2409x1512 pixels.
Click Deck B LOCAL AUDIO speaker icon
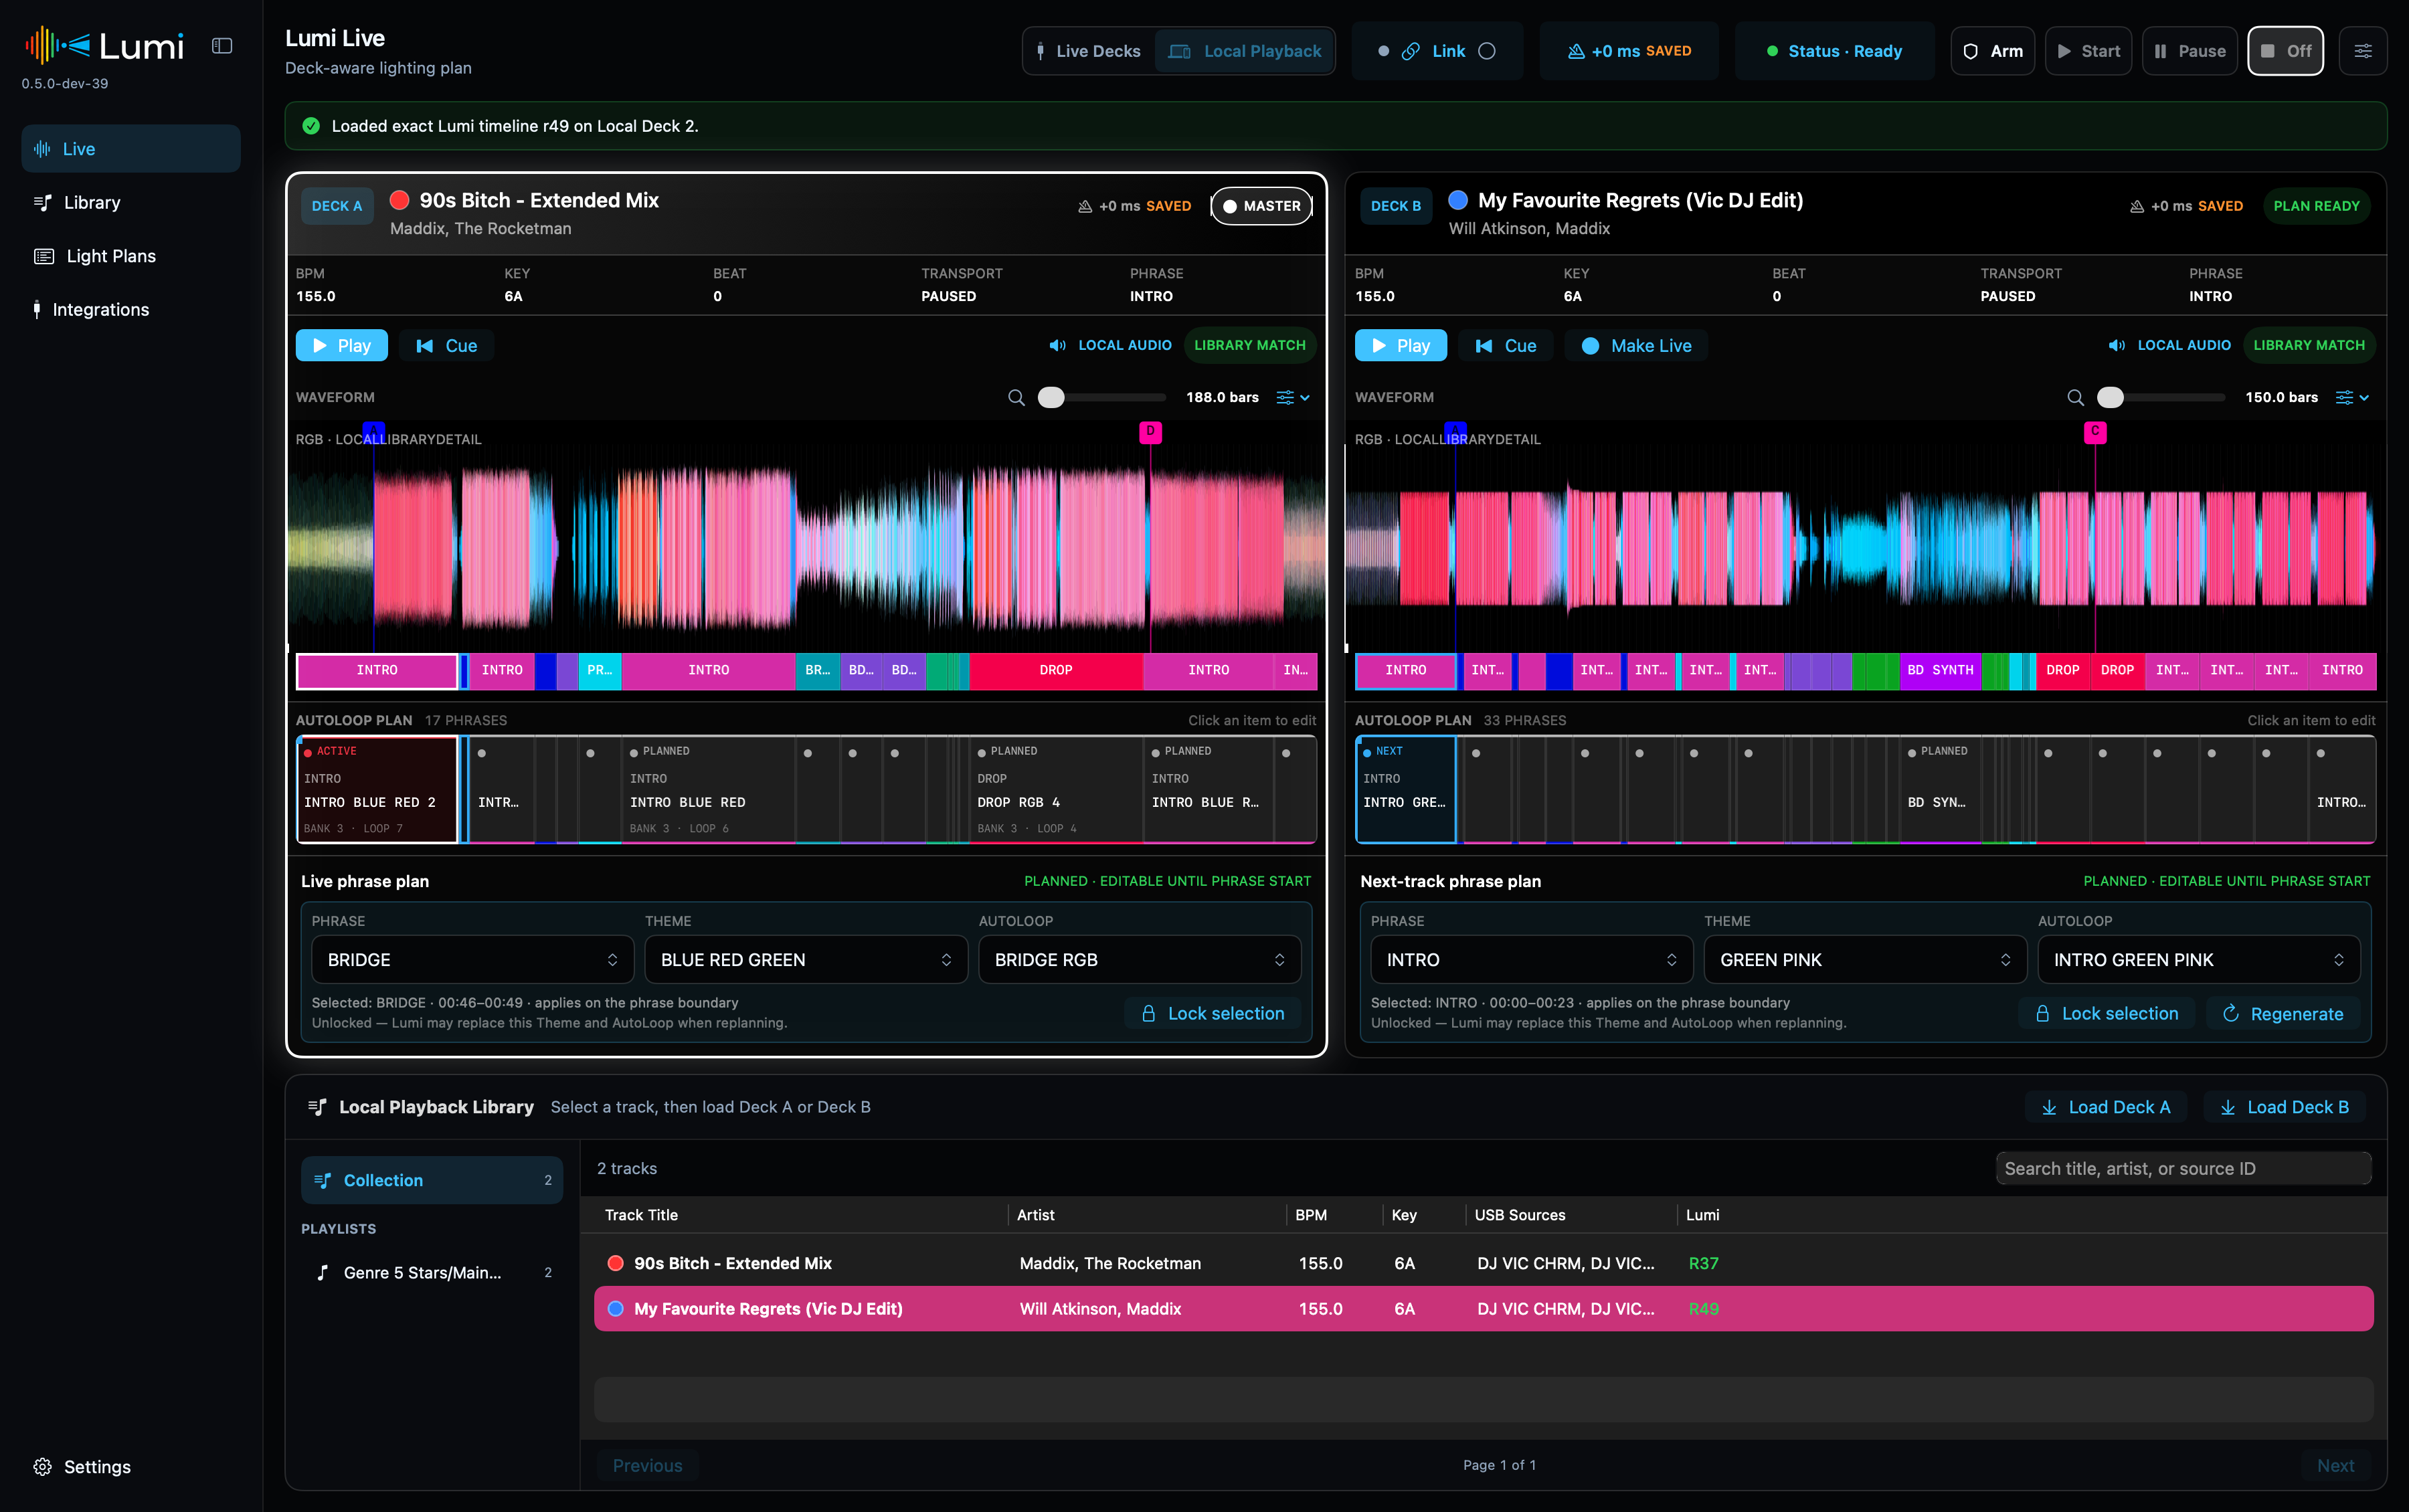[x=2116, y=345]
